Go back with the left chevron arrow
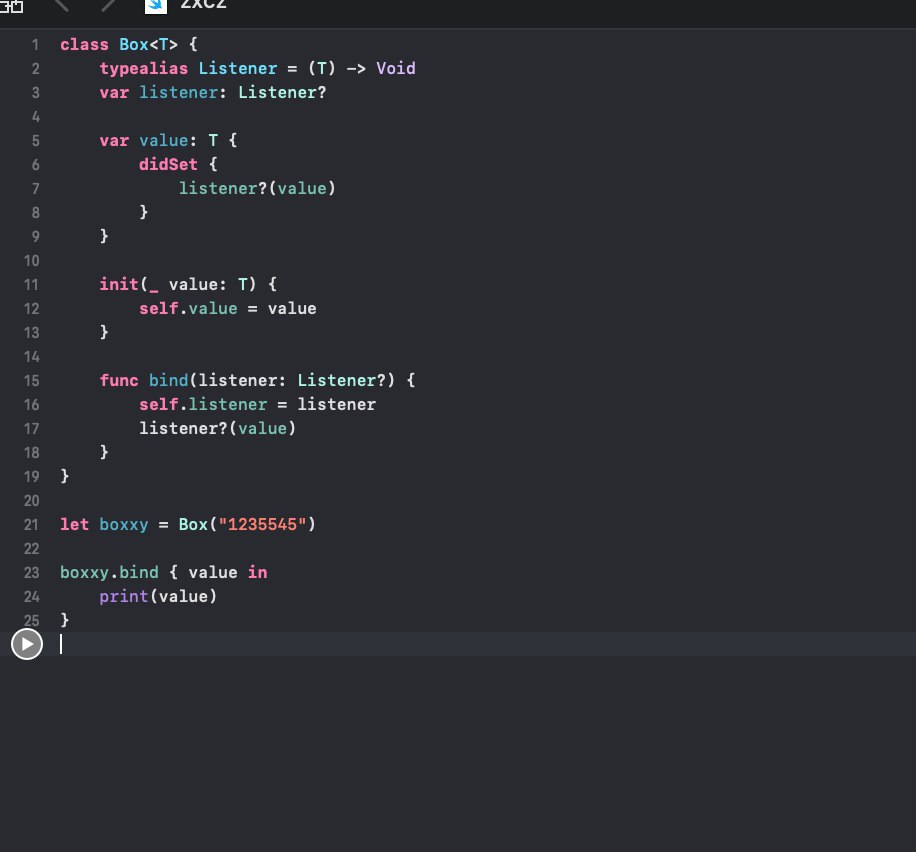Image resolution: width=916 pixels, height=852 pixels. pos(61,5)
